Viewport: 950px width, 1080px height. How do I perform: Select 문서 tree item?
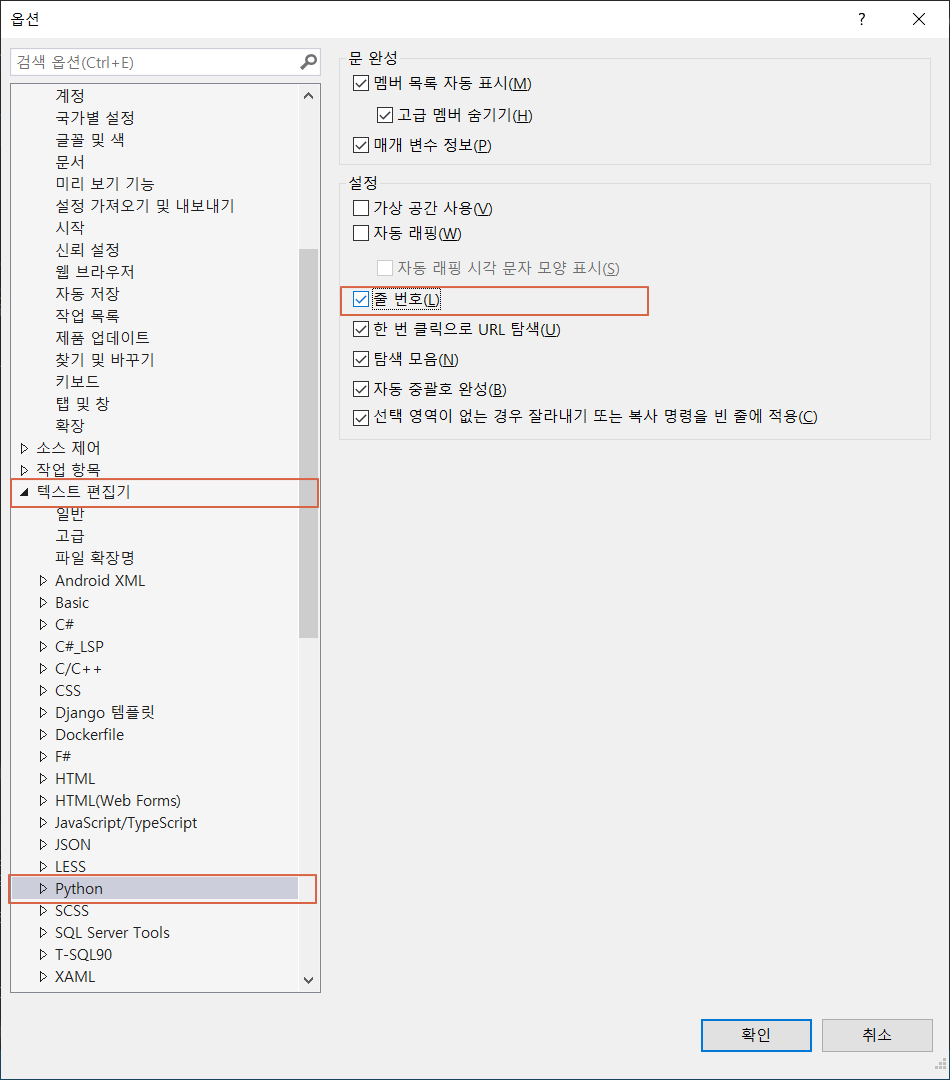coord(70,162)
